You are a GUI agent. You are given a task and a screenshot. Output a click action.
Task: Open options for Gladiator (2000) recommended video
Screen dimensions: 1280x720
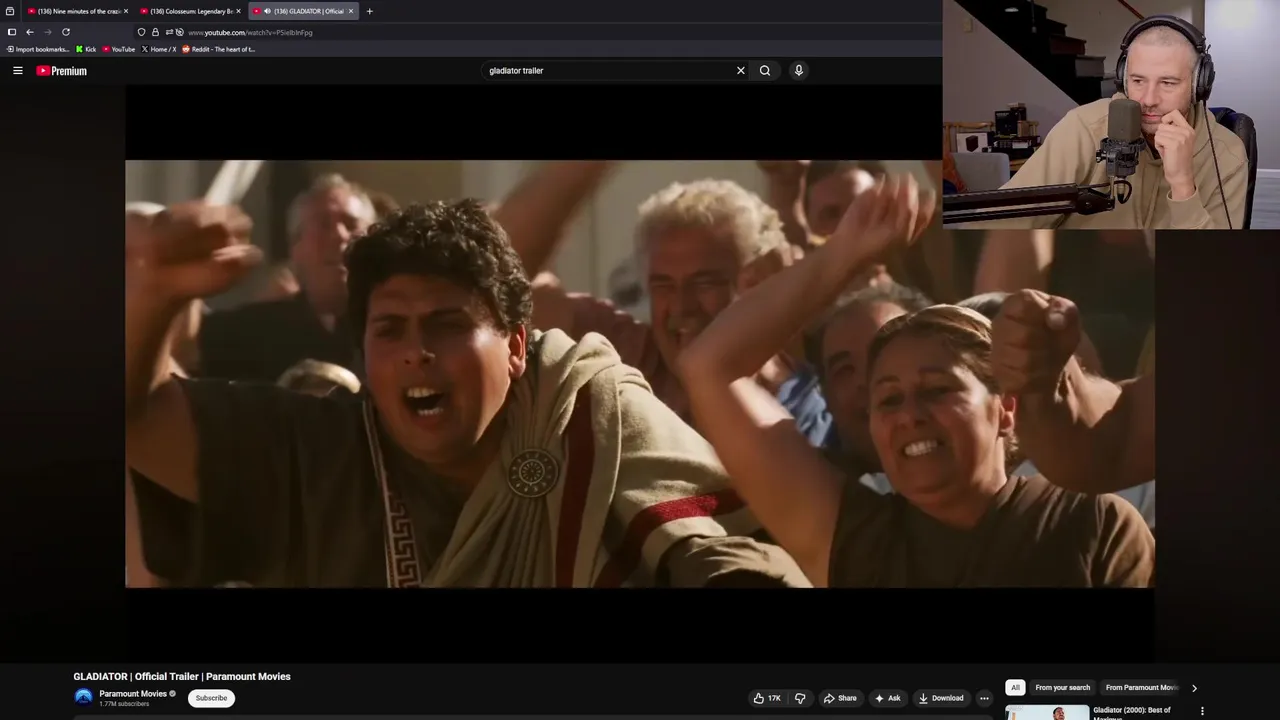coord(1202,711)
